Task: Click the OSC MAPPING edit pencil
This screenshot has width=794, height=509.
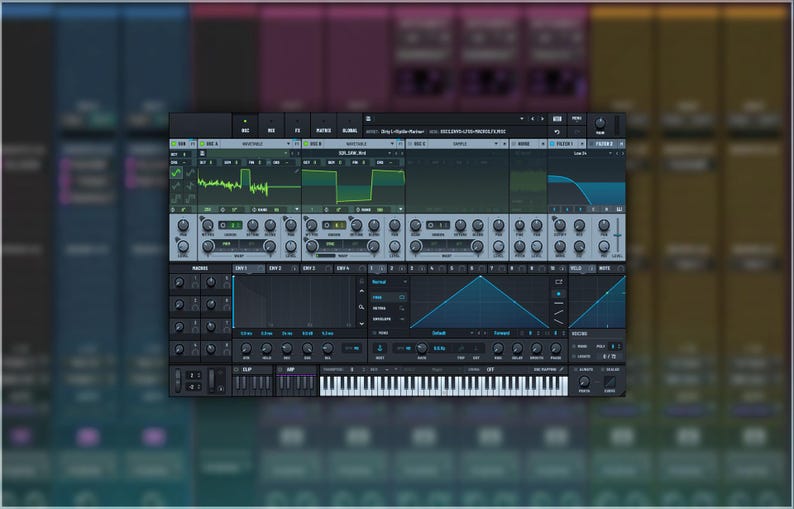Action: pyautogui.click(x=562, y=370)
